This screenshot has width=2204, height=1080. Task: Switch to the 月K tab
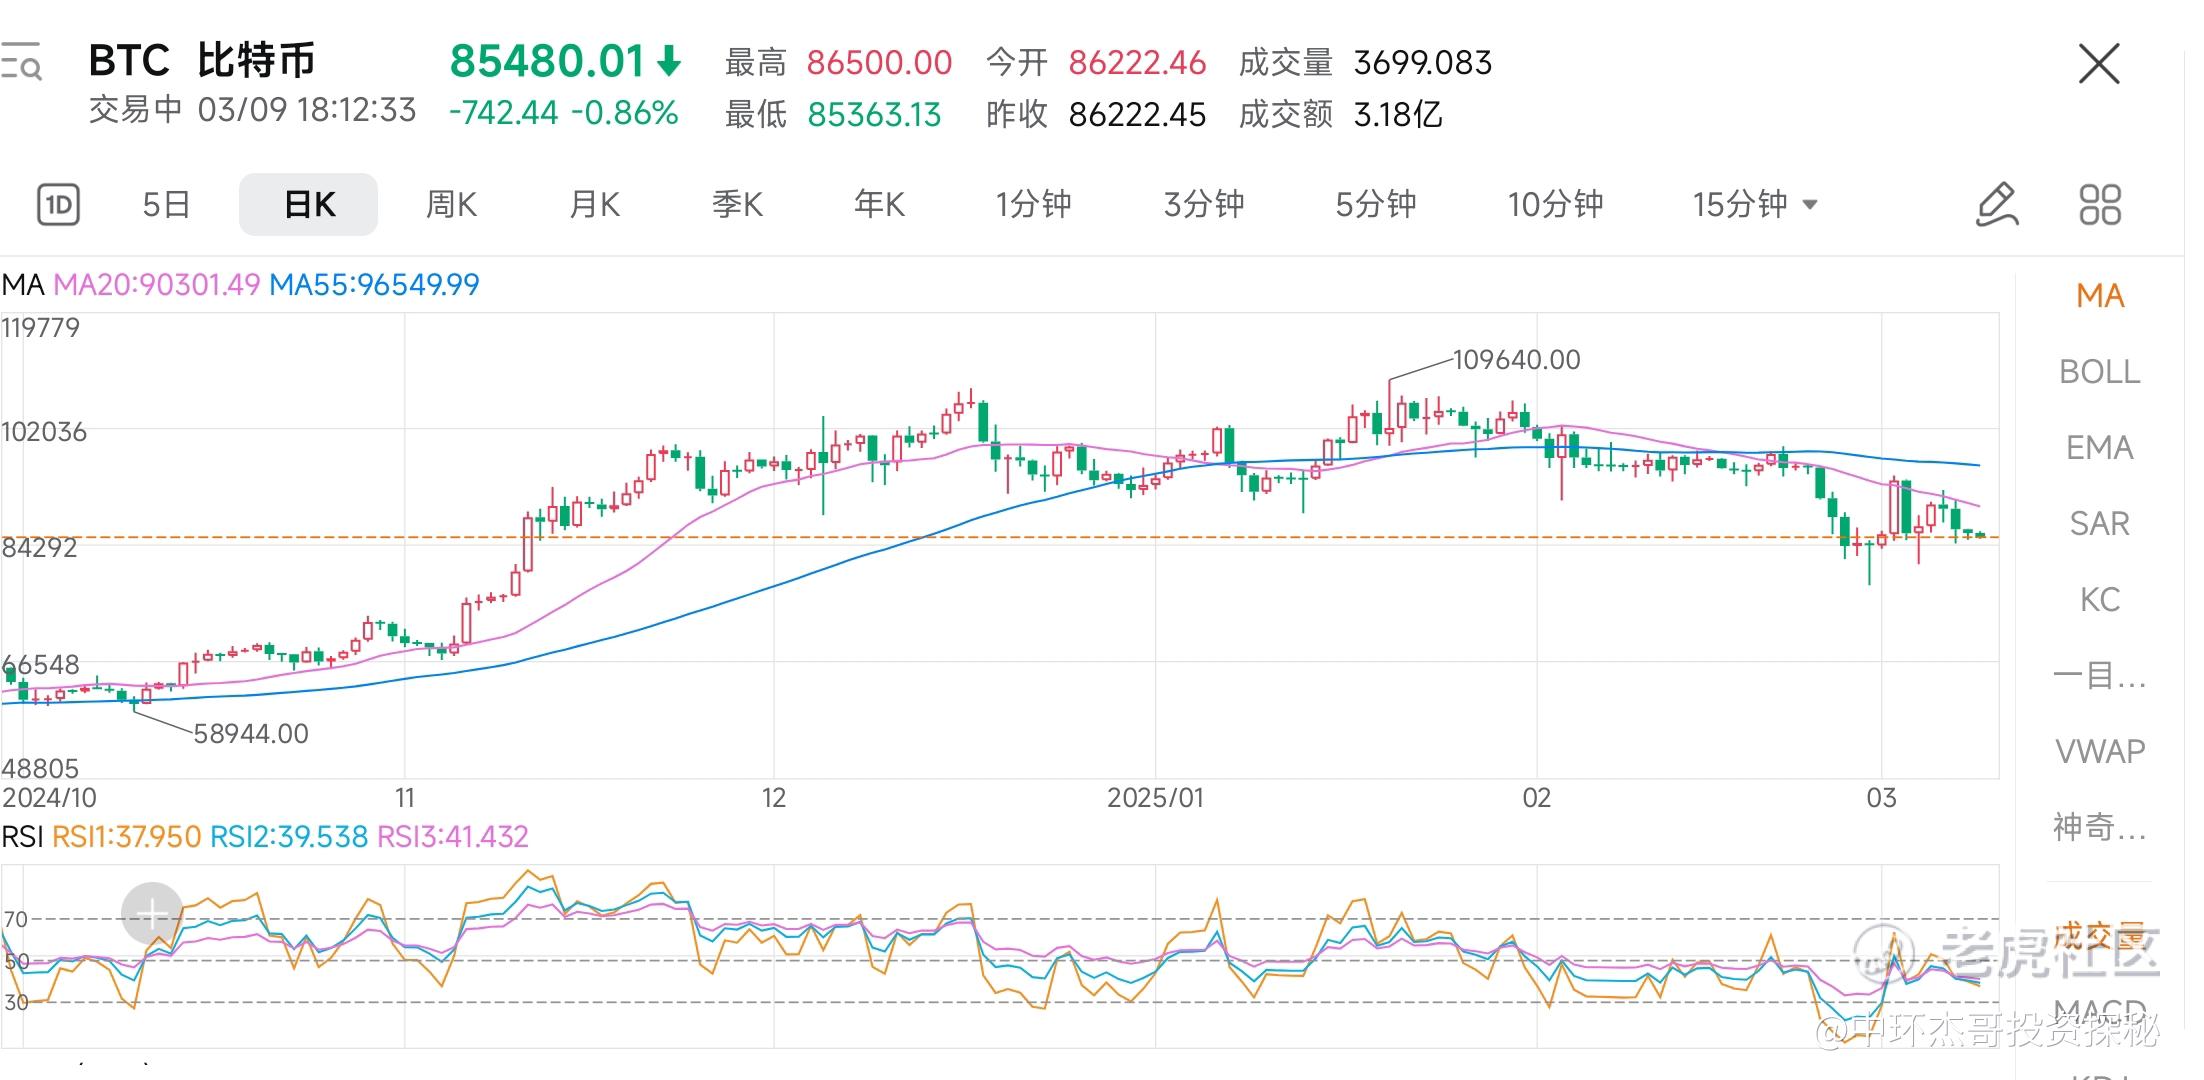pyautogui.click(x=594, y=205)
